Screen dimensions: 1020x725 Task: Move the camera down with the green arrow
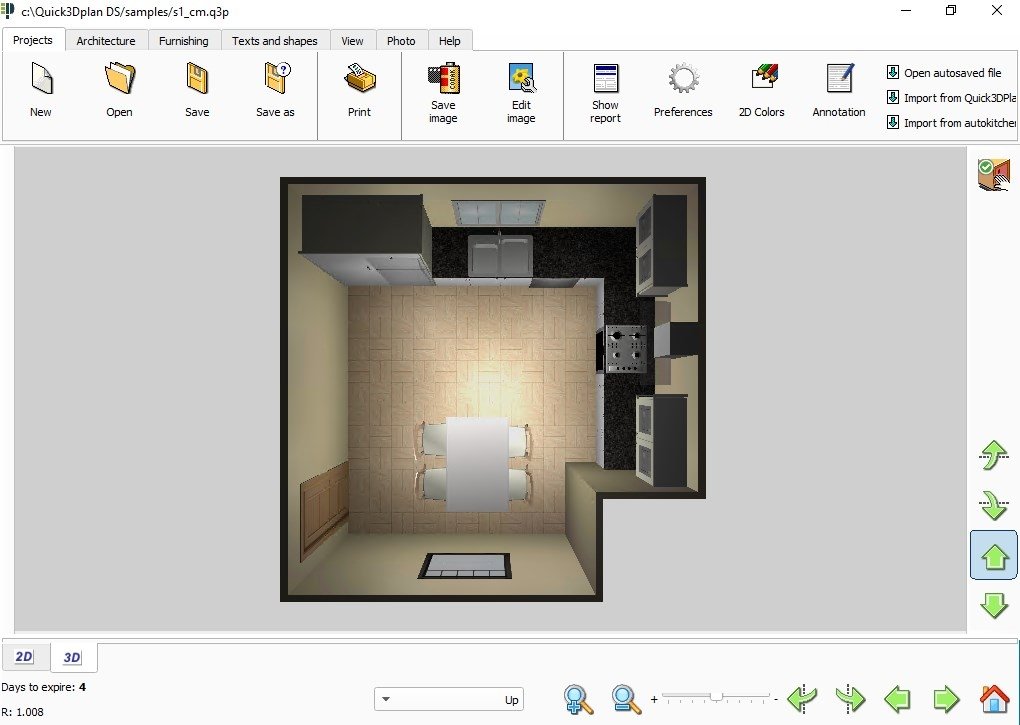tap(994, 605)
